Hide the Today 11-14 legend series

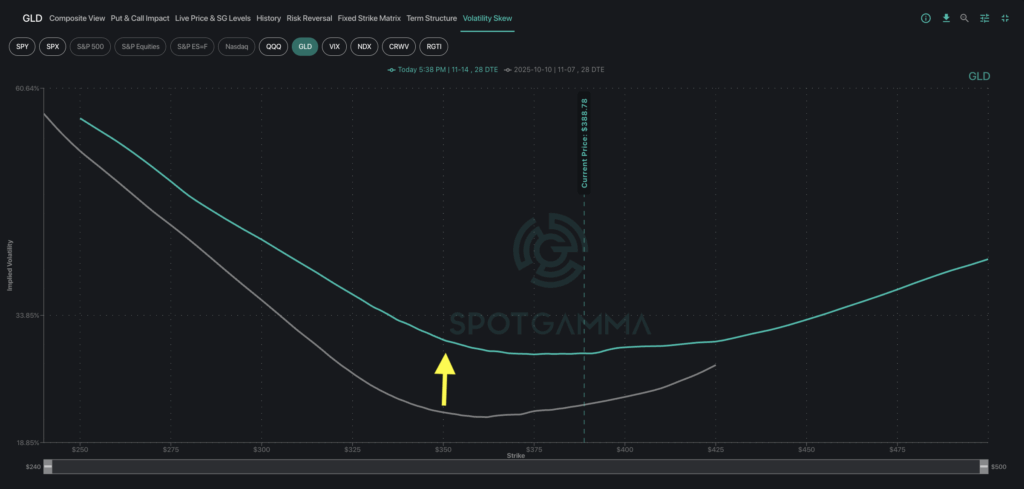click(443, 70)
